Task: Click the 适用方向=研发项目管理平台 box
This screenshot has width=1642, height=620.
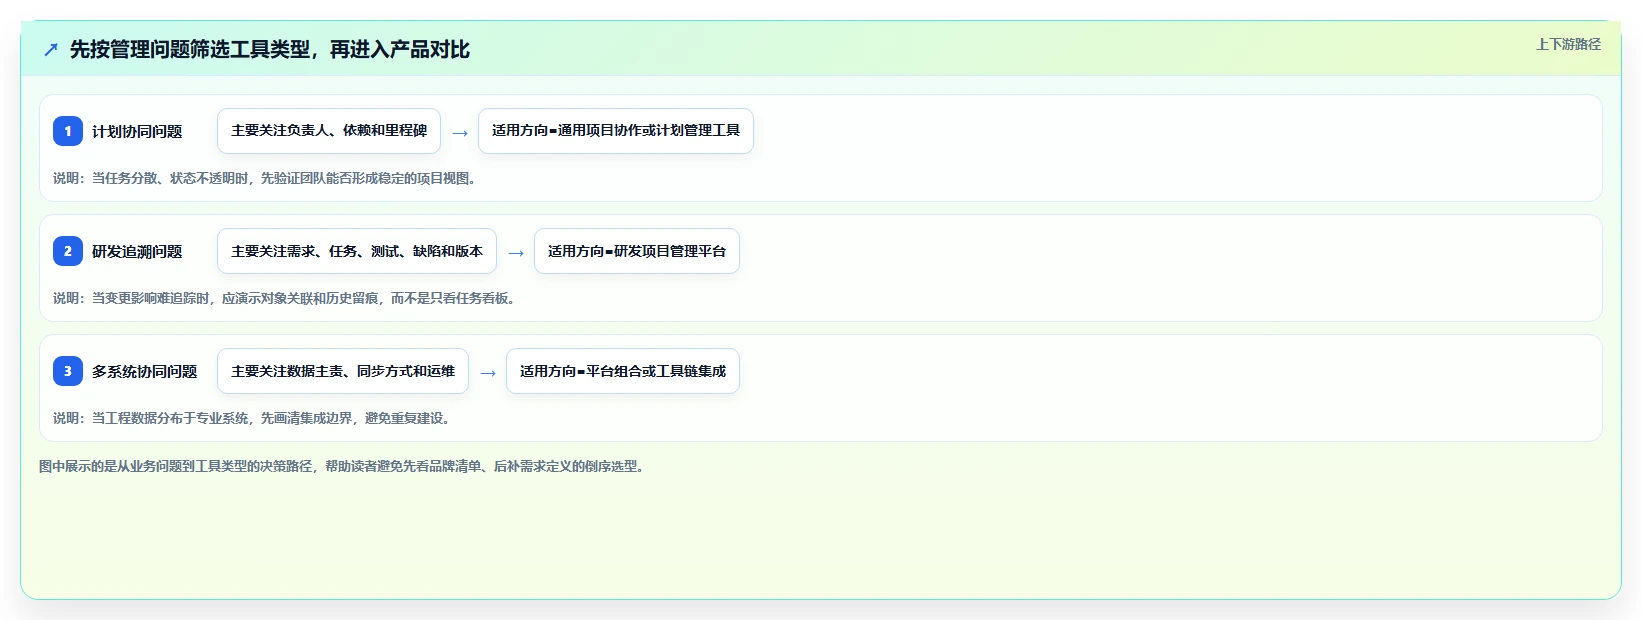Action: click(x=637, y=251)
